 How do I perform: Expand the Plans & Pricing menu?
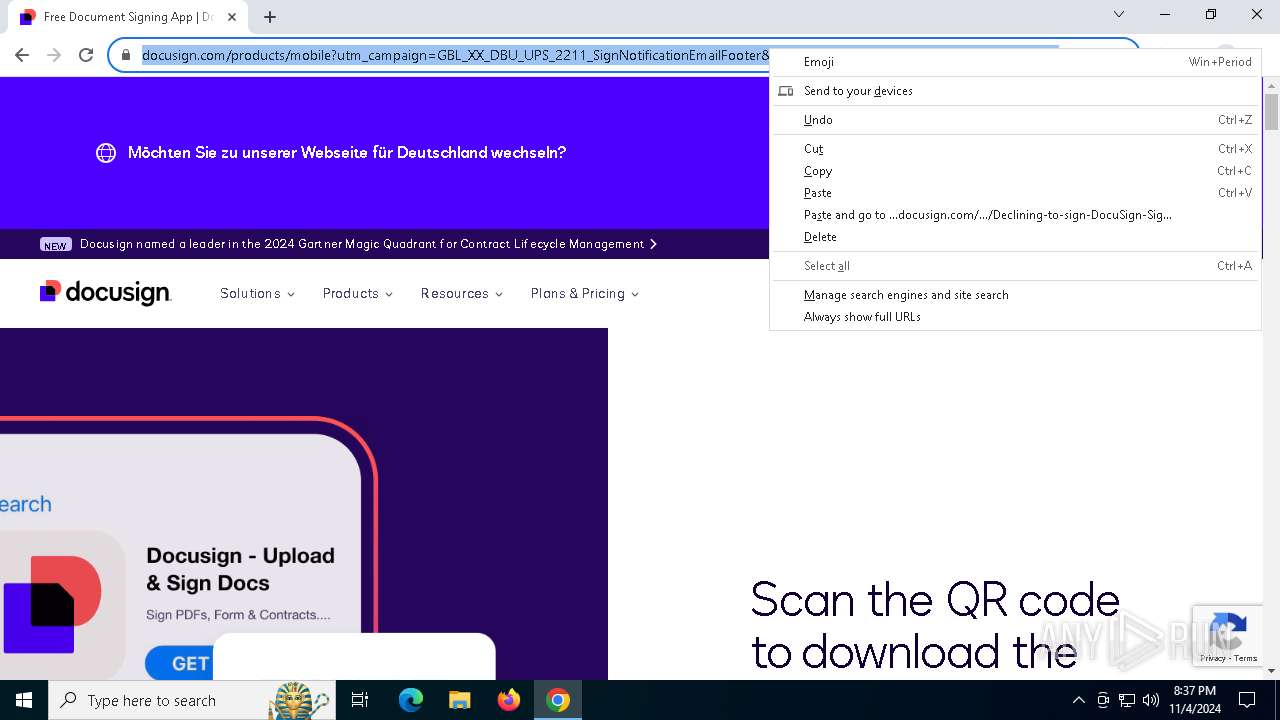(x=584, y=293)
